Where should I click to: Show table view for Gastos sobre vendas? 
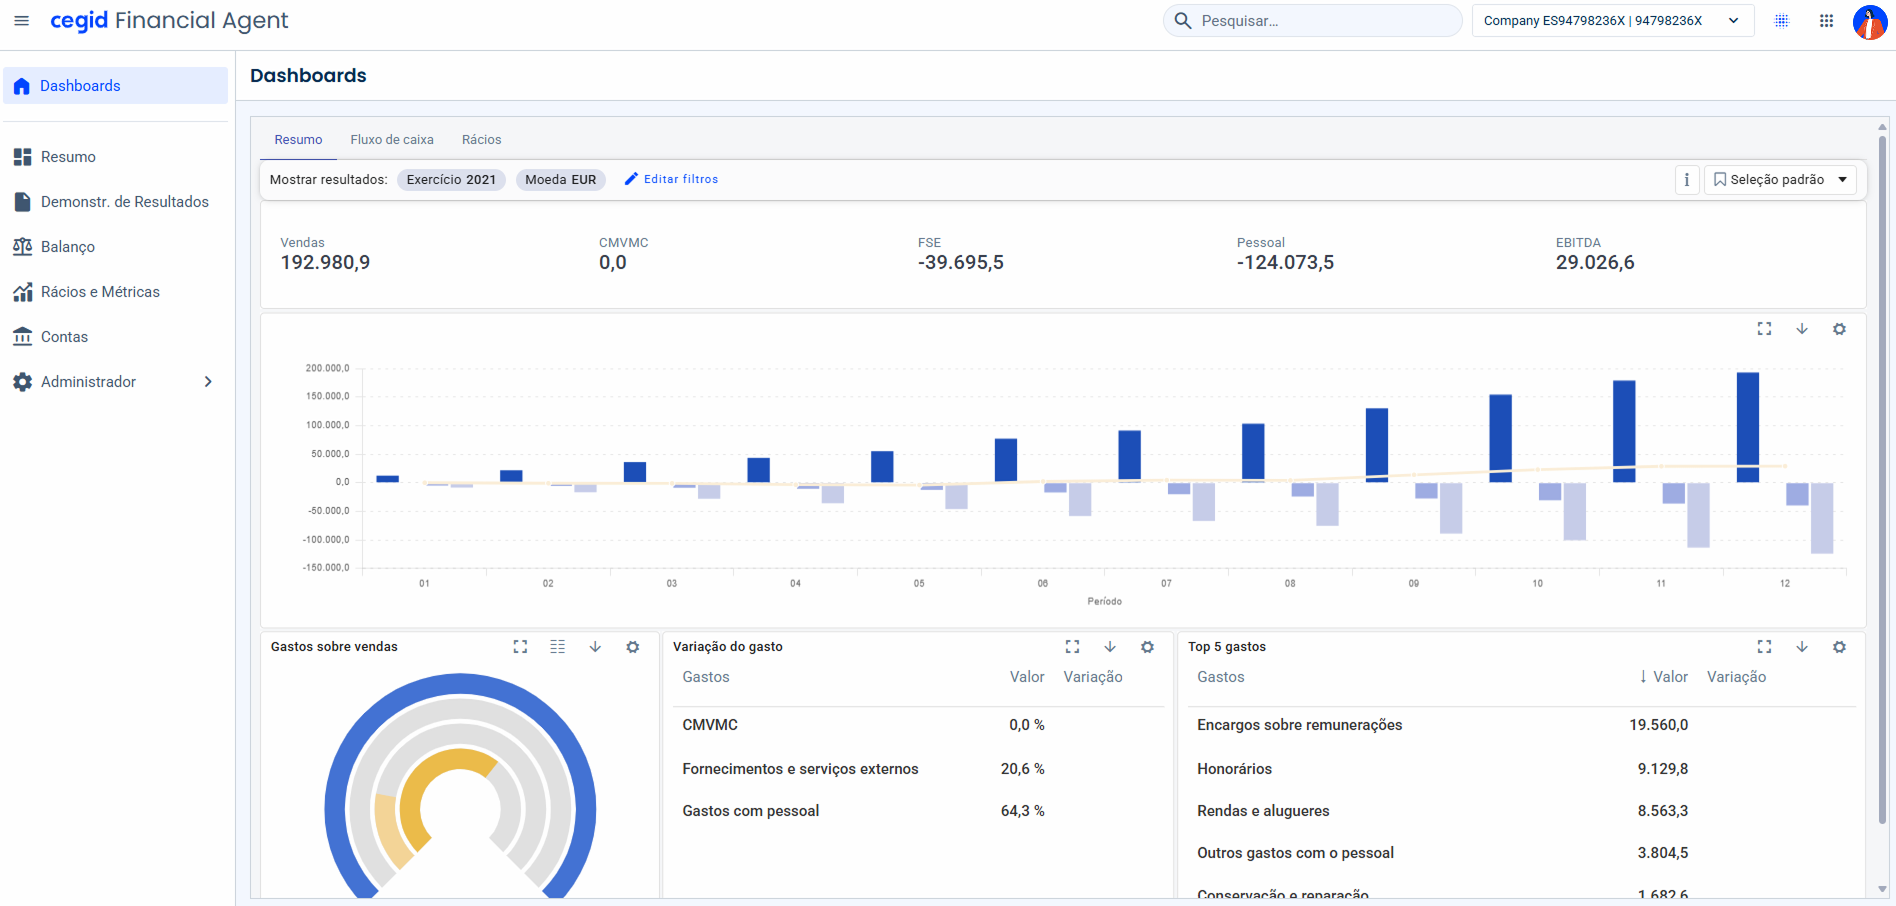558,647
